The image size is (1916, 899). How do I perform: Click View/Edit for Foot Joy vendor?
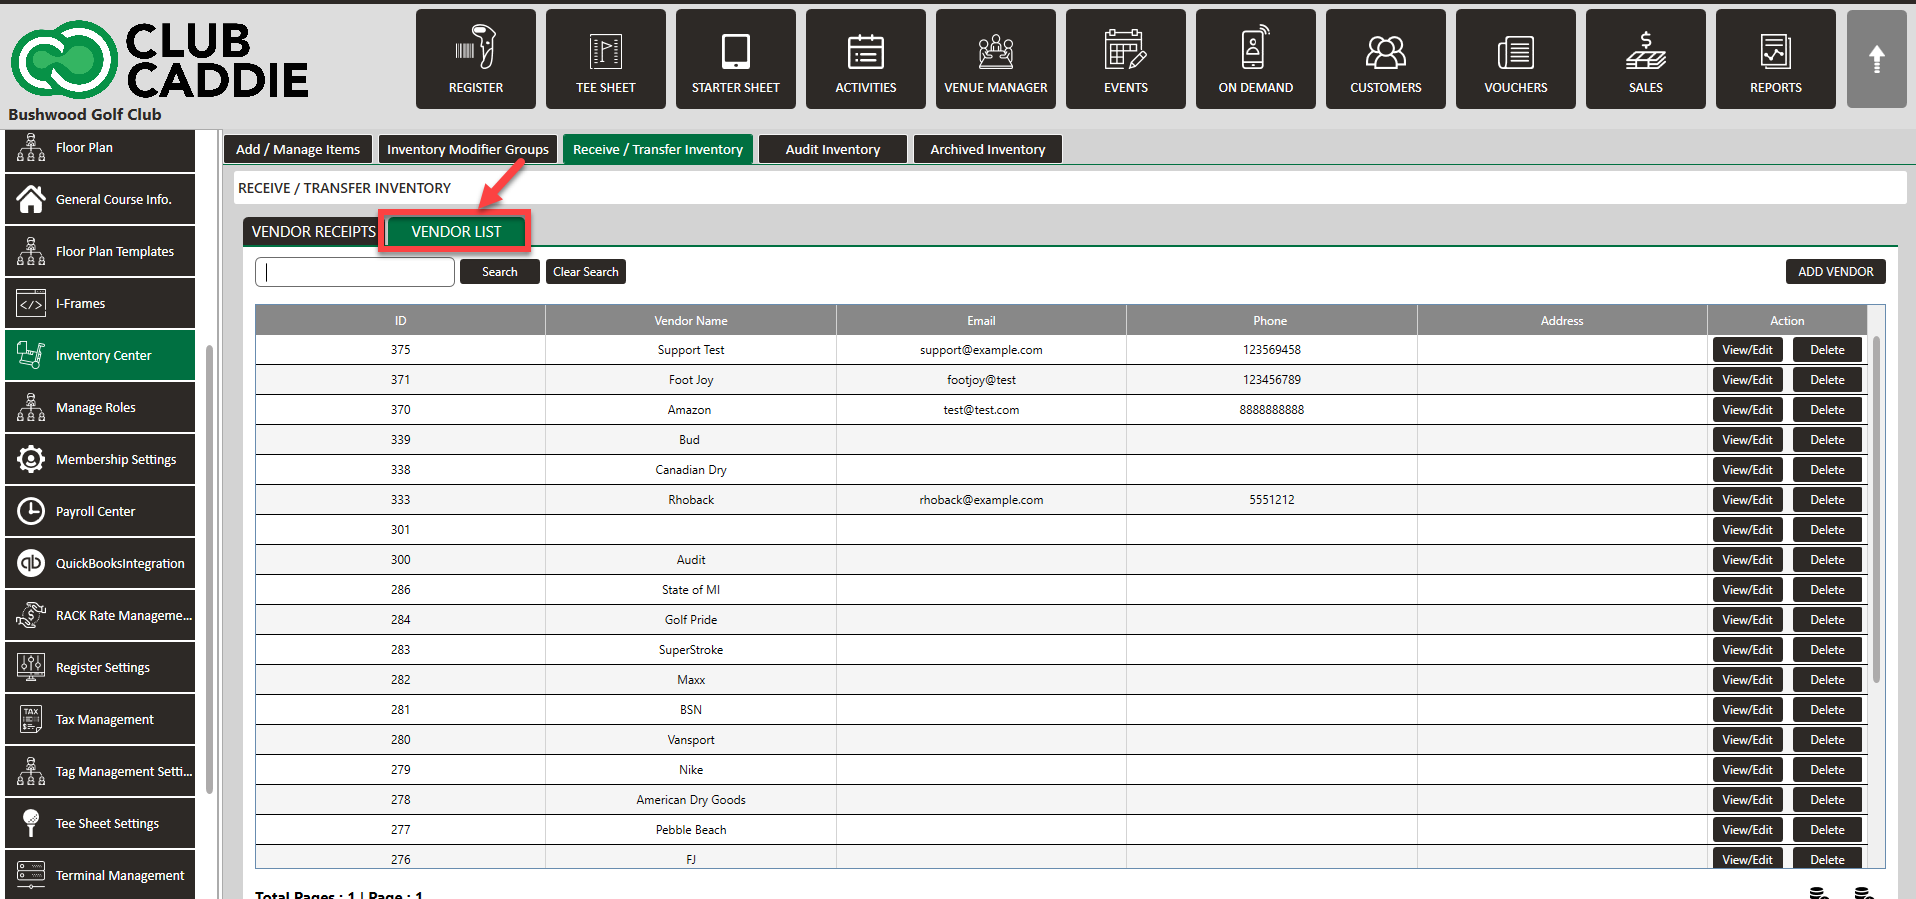pos(1746,380)
